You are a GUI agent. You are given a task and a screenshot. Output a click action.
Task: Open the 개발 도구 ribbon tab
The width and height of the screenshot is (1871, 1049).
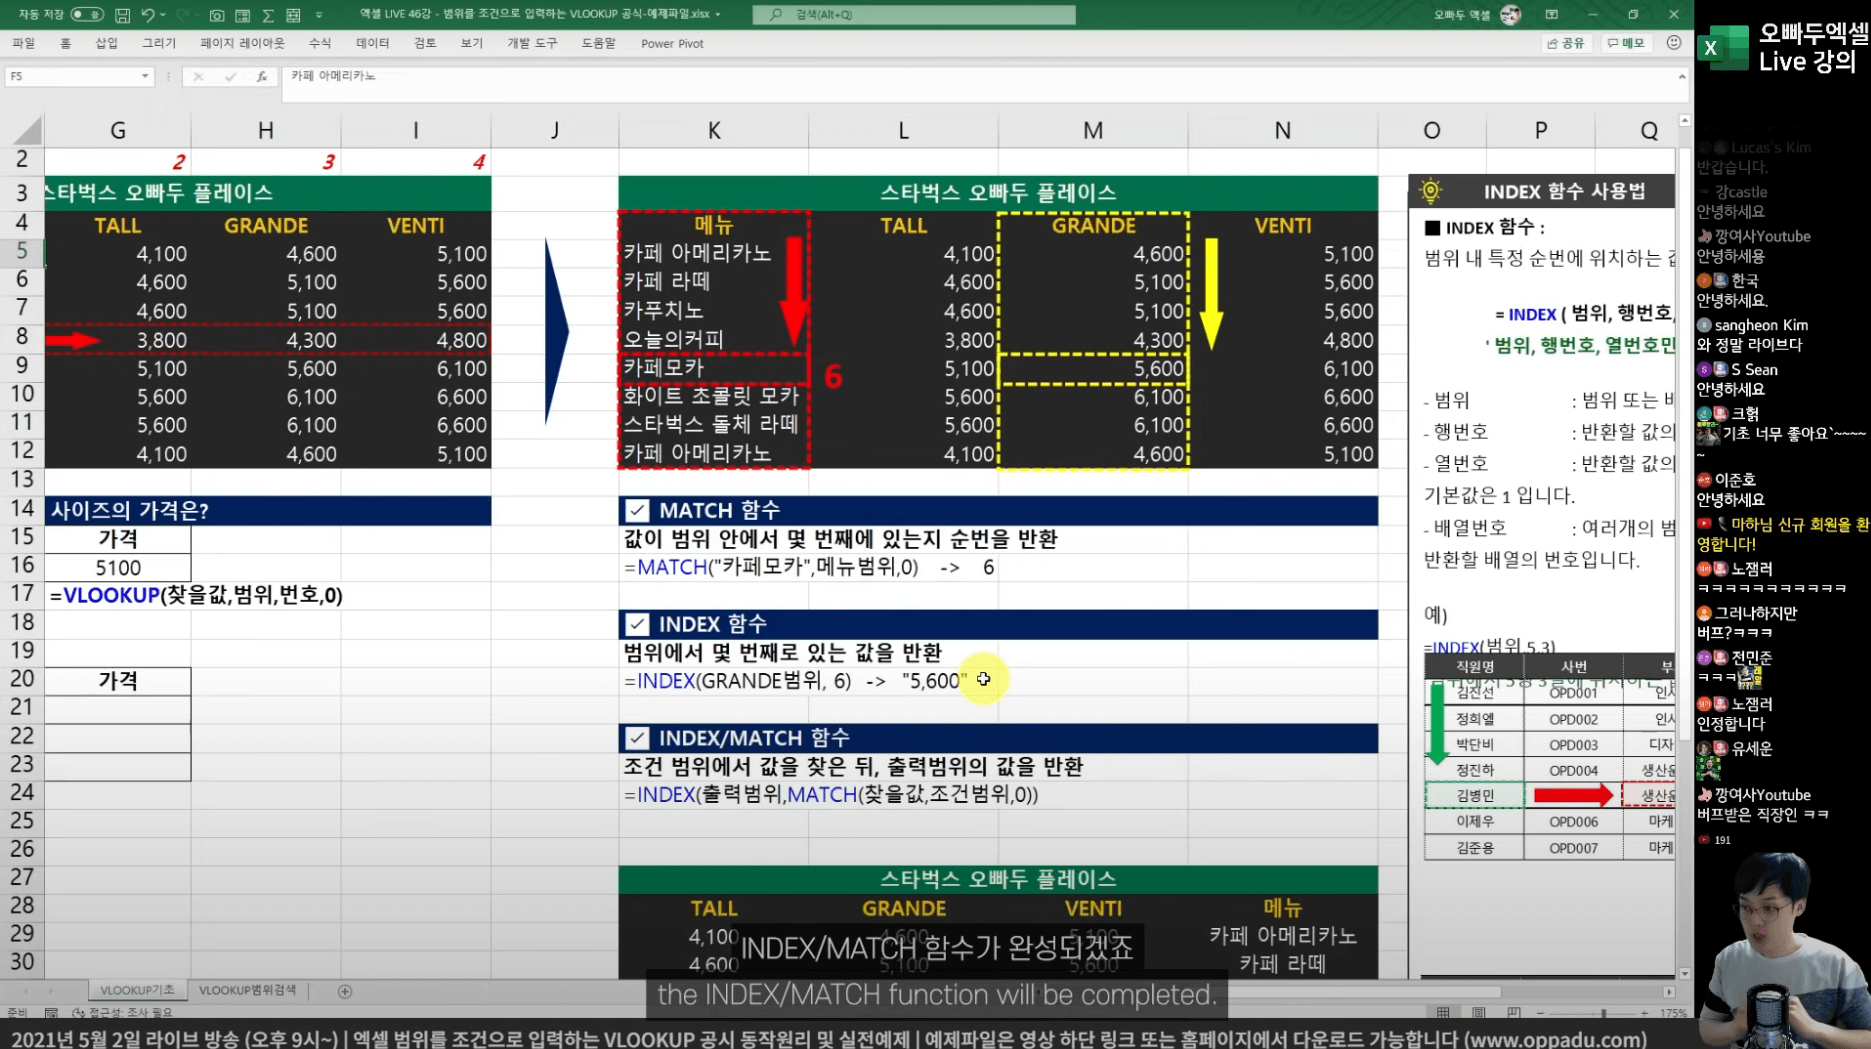pyautogui.click(x=532, y=43)
